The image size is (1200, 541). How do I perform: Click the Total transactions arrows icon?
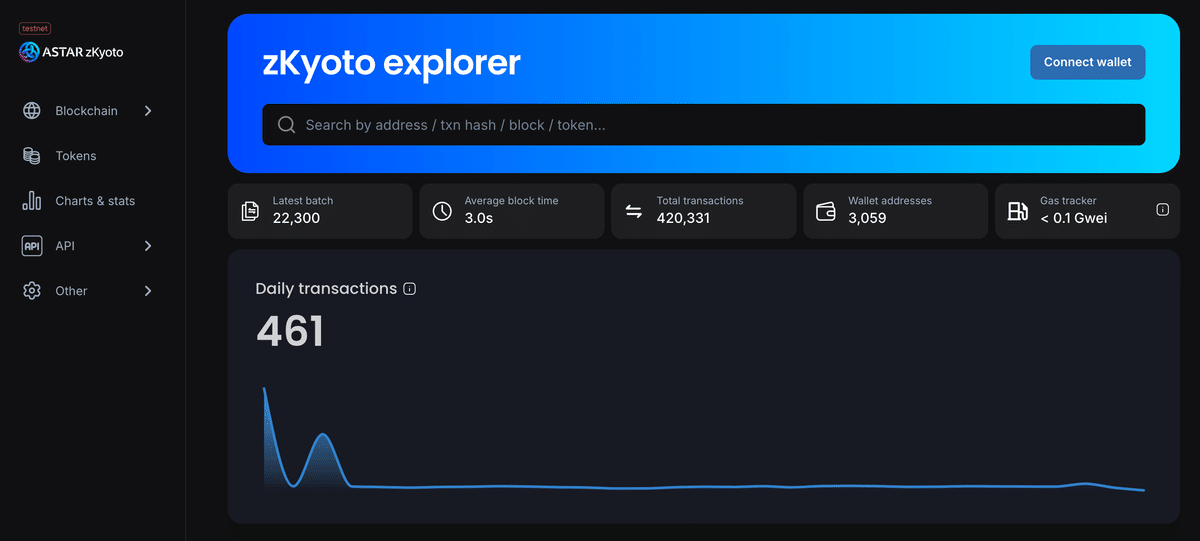point(634,211)
